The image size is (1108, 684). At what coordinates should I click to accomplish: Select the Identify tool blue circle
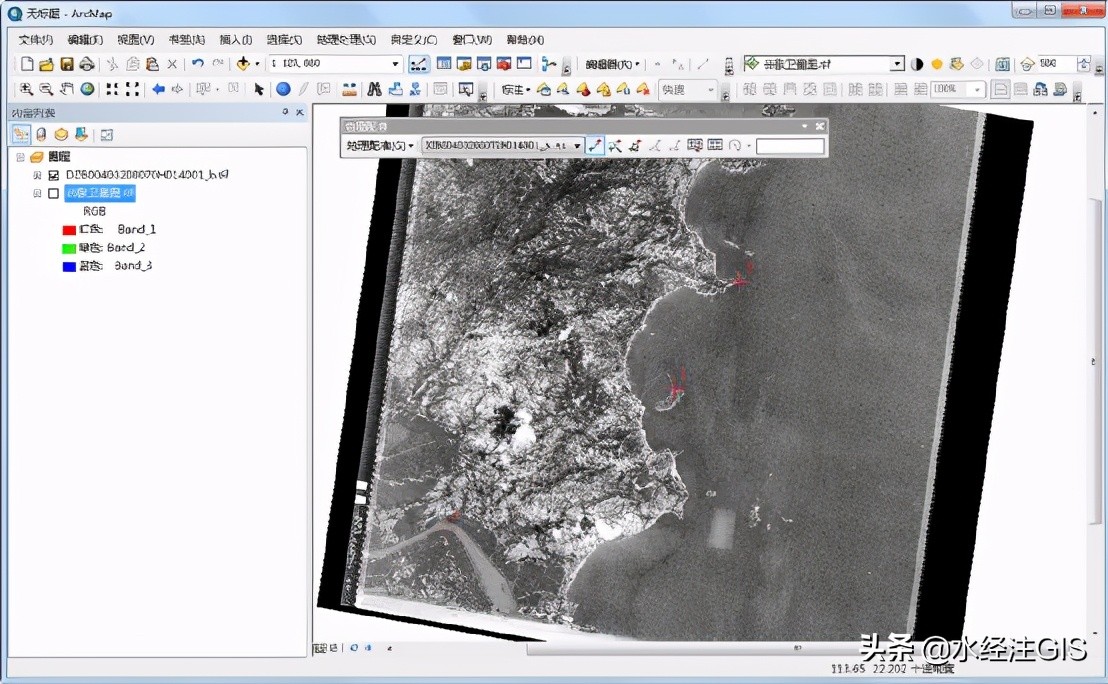283,89
